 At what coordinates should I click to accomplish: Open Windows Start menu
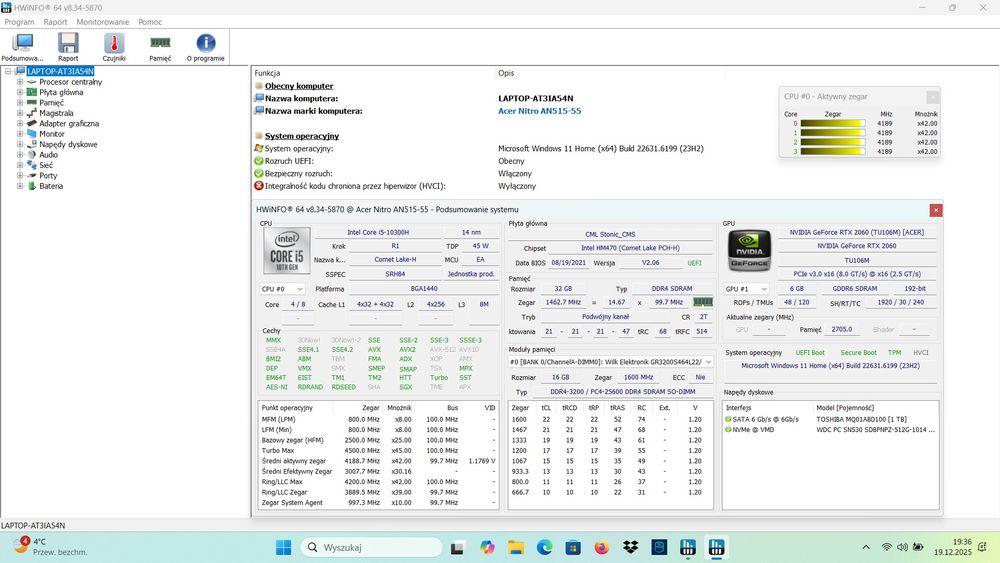click(283, 547)
